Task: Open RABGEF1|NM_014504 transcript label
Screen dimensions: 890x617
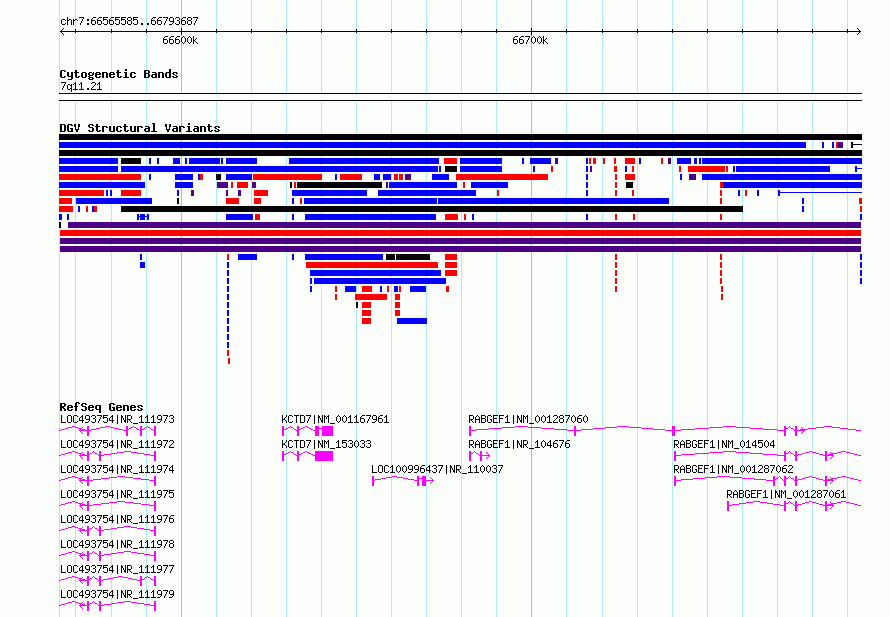Action: pos(724,444)
